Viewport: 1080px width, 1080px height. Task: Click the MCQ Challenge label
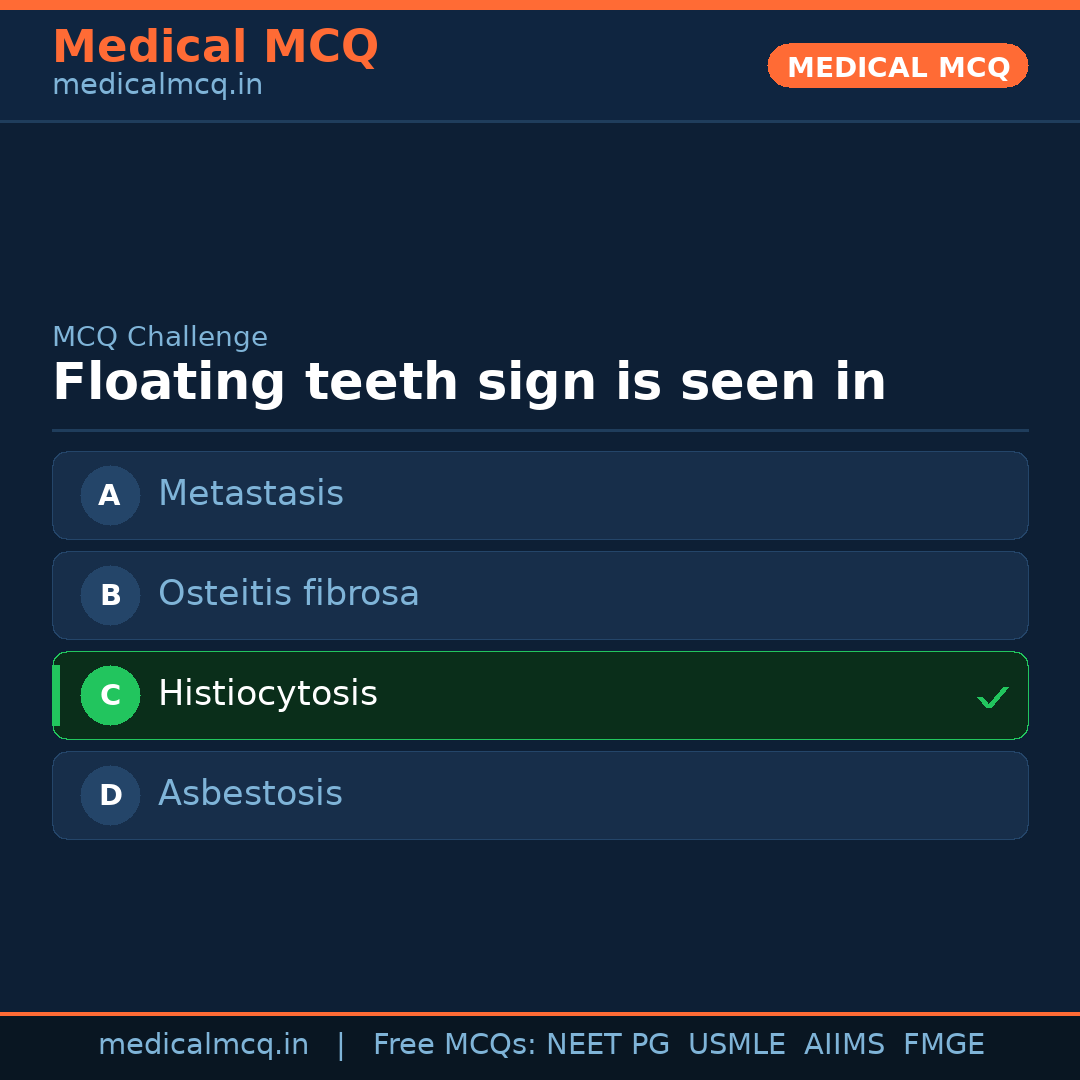coord(160,337)
